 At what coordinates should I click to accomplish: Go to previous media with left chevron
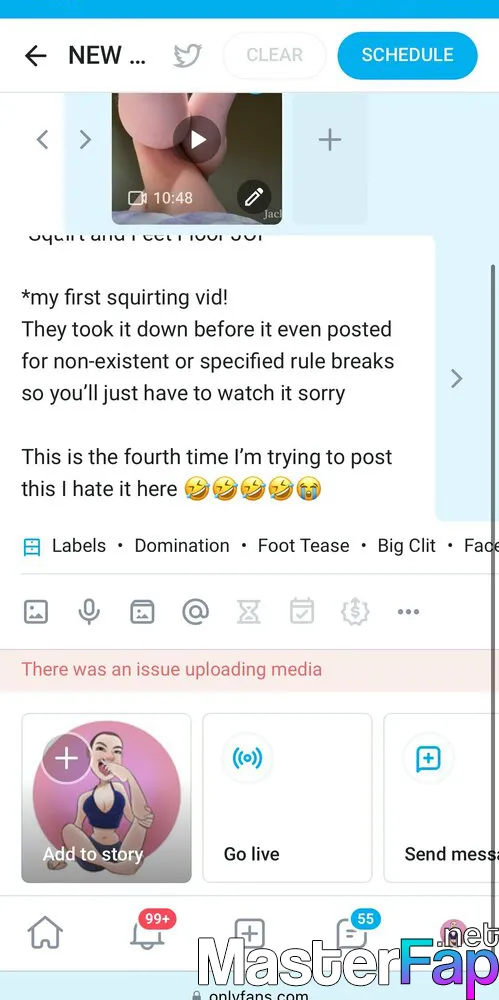[43, 140]
